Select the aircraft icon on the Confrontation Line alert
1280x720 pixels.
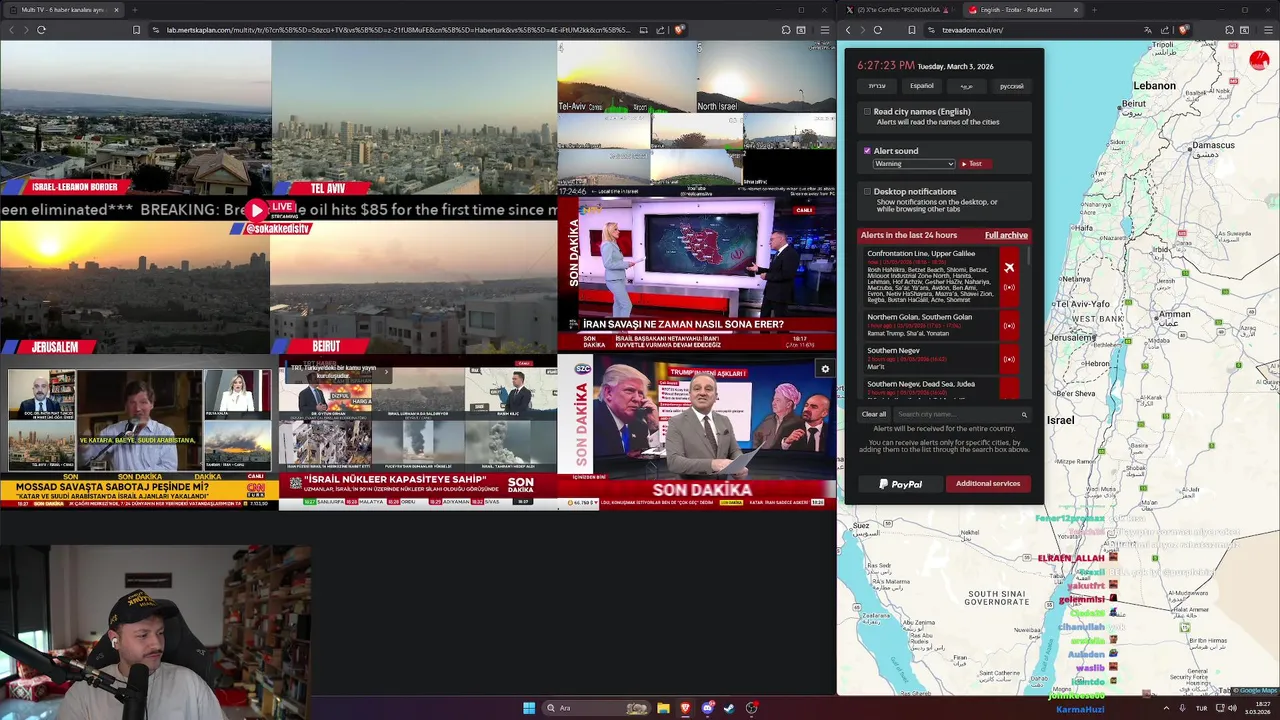coord(1009,267)
